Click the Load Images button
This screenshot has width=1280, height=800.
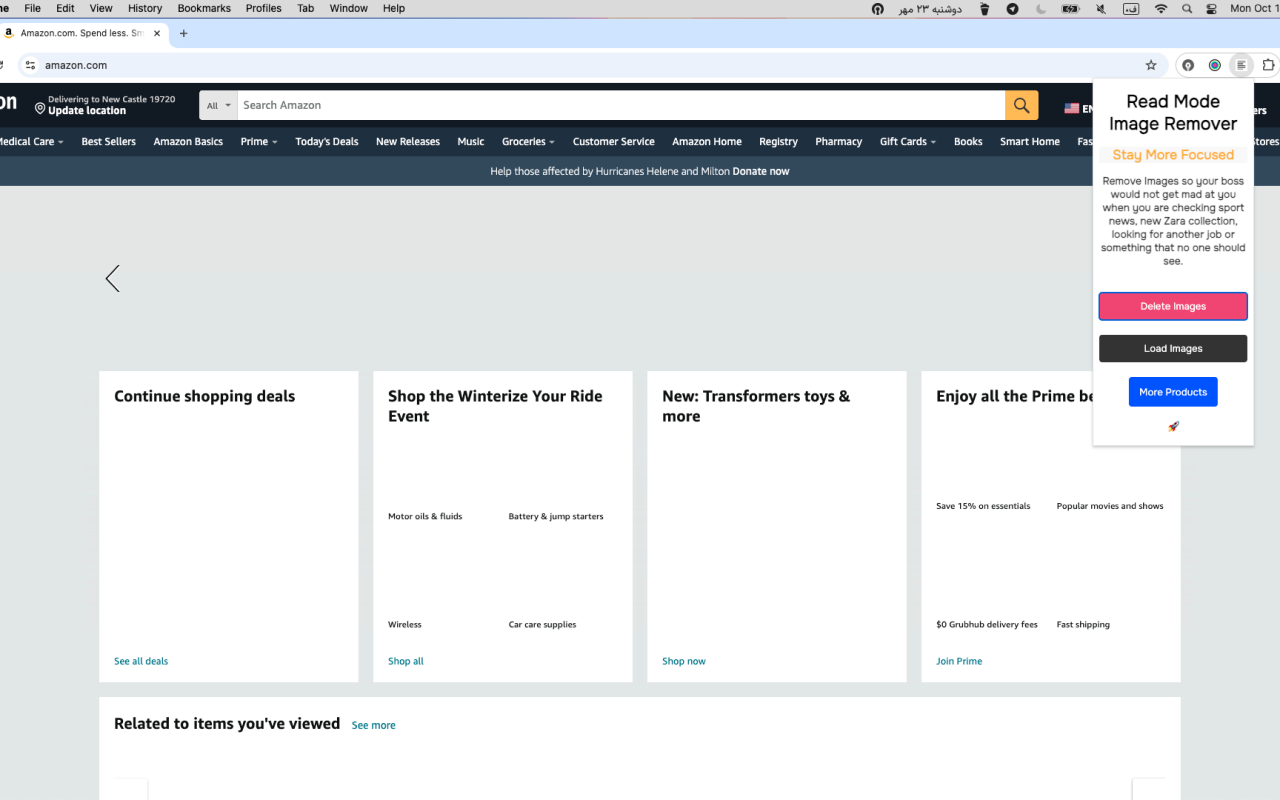(x=1173, y=348)
